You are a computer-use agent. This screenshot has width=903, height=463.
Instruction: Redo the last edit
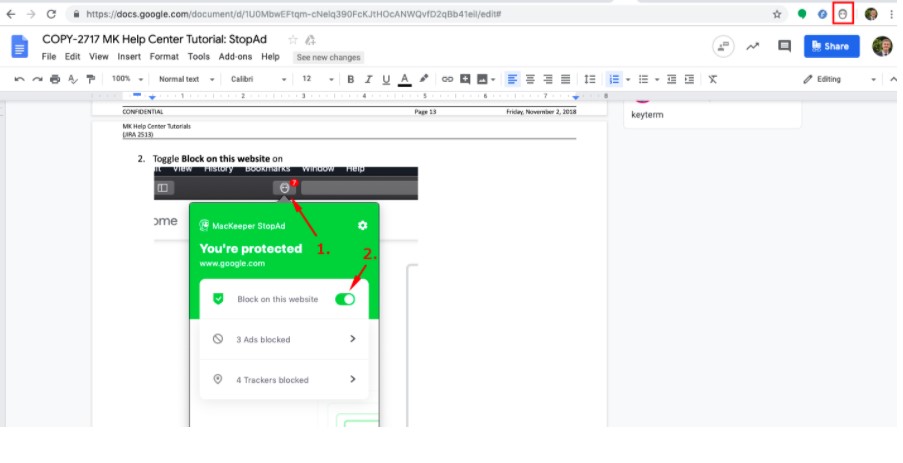pyautogui.click(x=37, y=79)
